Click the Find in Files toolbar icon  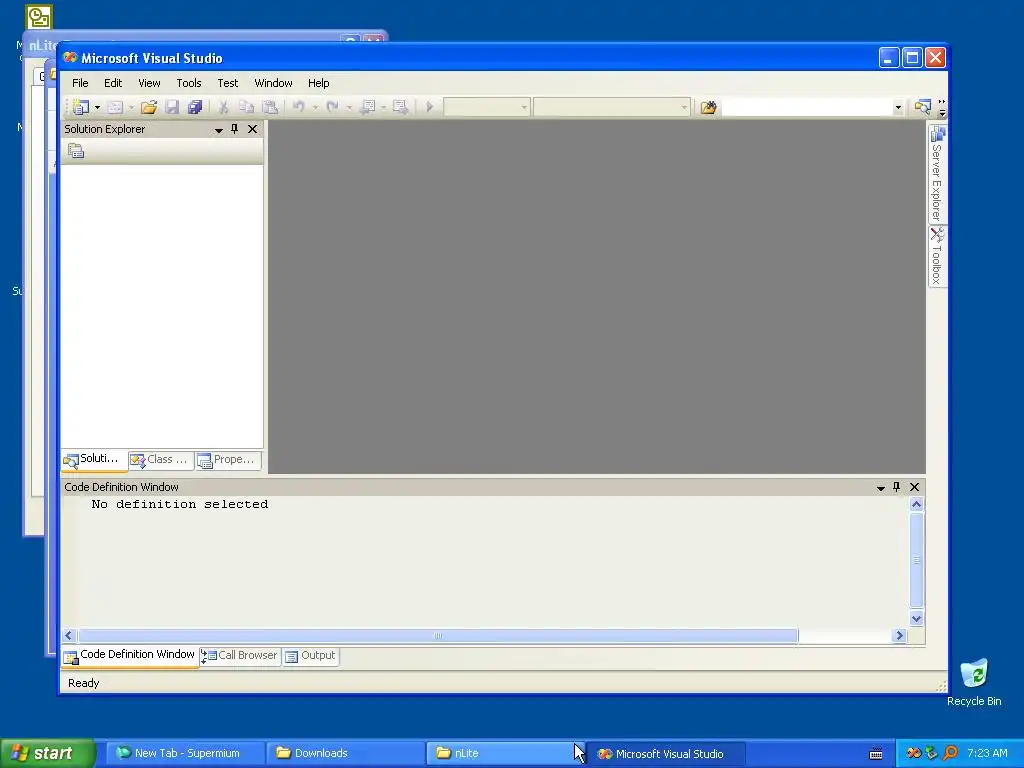[709, 107]
